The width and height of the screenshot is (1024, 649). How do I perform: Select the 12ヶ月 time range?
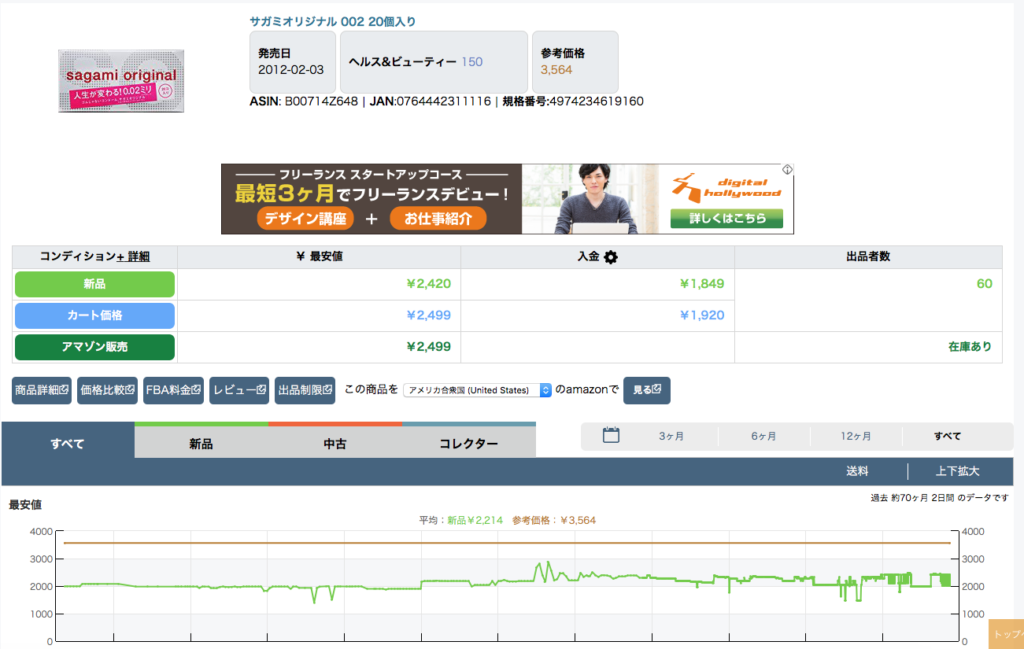click(856, 436)
